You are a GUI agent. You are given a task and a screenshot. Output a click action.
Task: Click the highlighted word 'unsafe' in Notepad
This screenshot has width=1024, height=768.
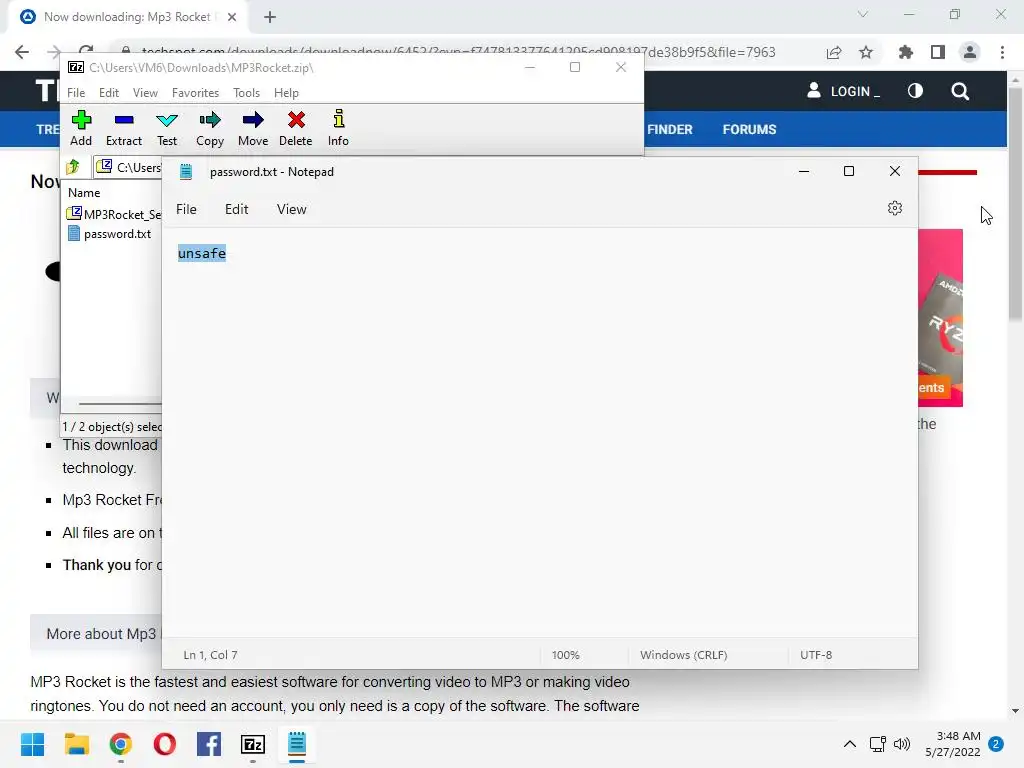[202, 253]
